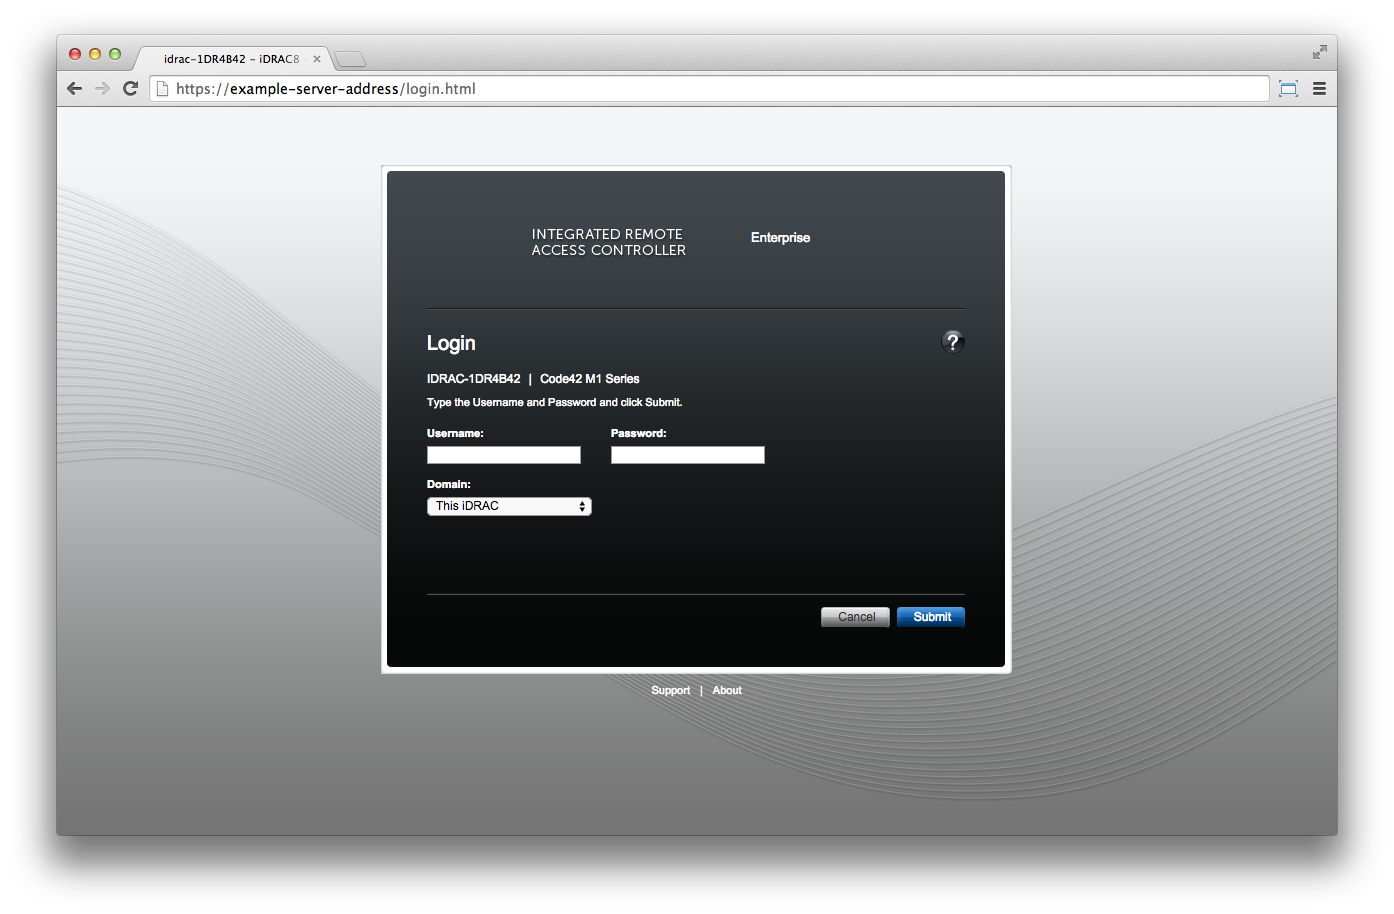Toggle presentation mode from the toolbar
1394x914 pixels.
[x=1288, y=88]
